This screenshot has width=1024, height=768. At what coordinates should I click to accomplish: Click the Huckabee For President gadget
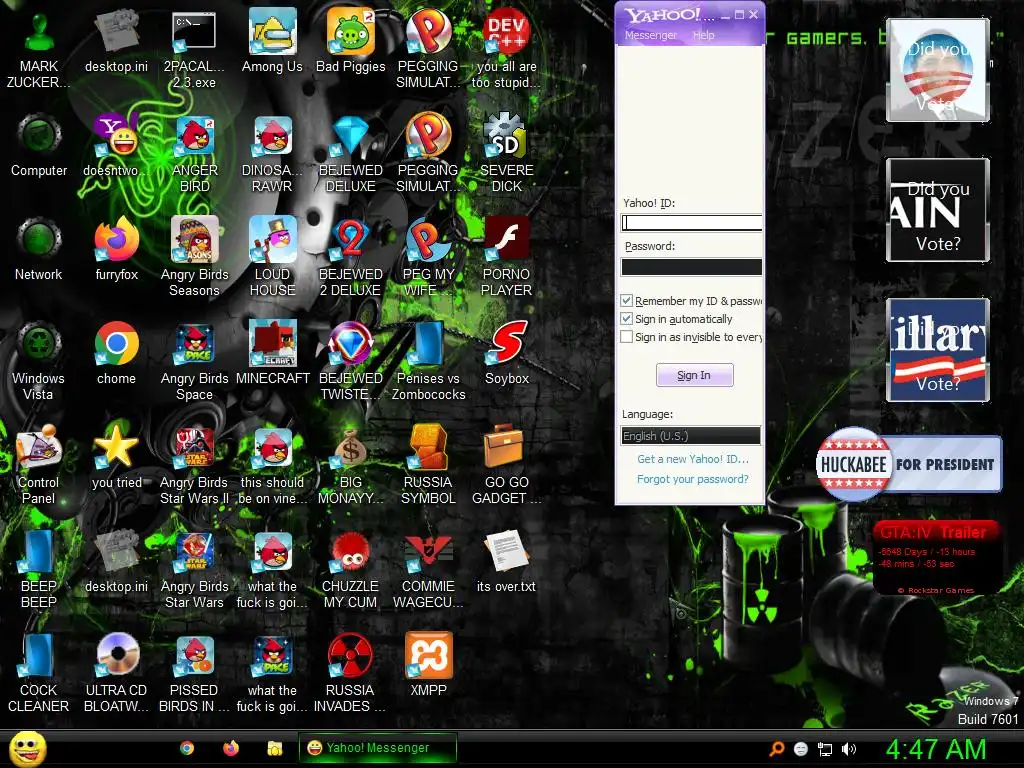coord(908,464)
